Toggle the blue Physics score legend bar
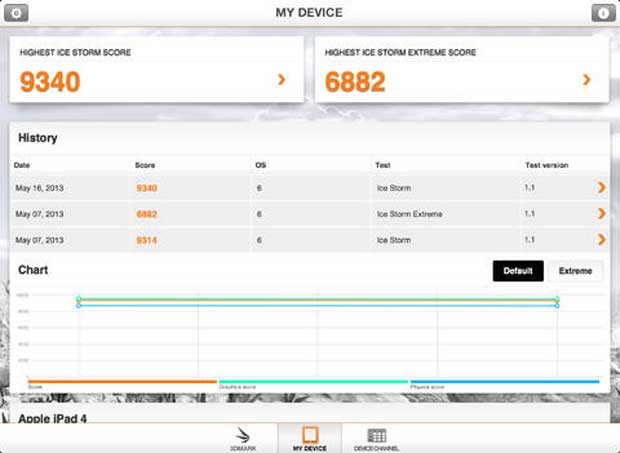Screen dimensions: 620x453 [505, 382]
